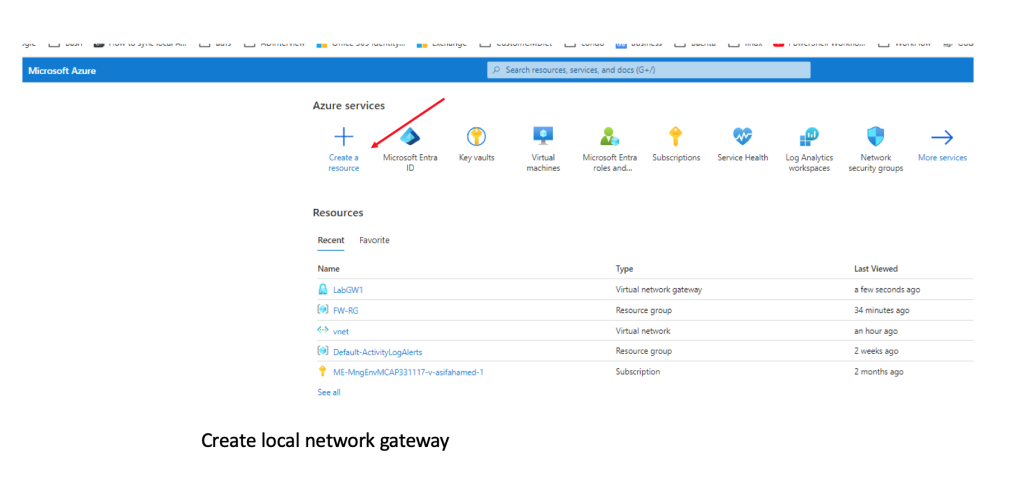Open Microsoft Entra roles and administrators icon

coord(609,138)
